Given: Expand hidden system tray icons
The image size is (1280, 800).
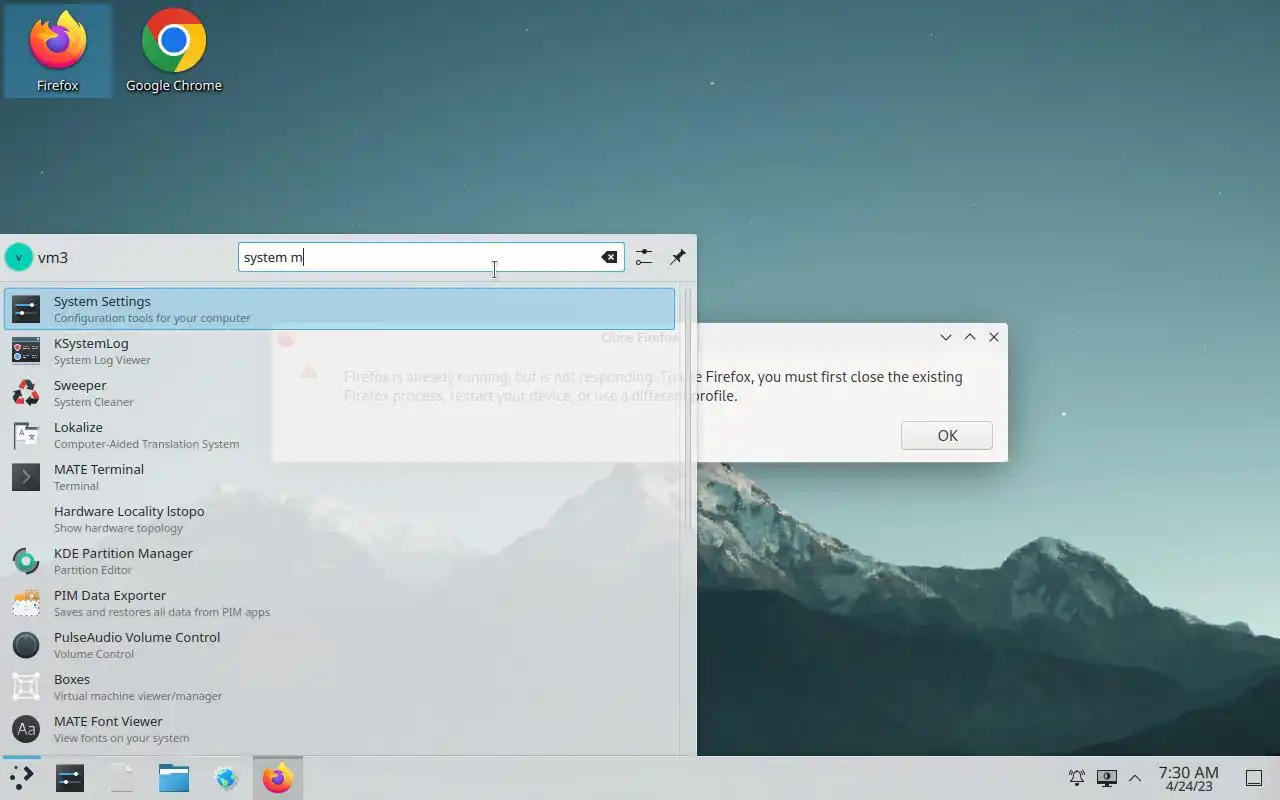Looking at the screenshot, I should (x=1135, y=778).
